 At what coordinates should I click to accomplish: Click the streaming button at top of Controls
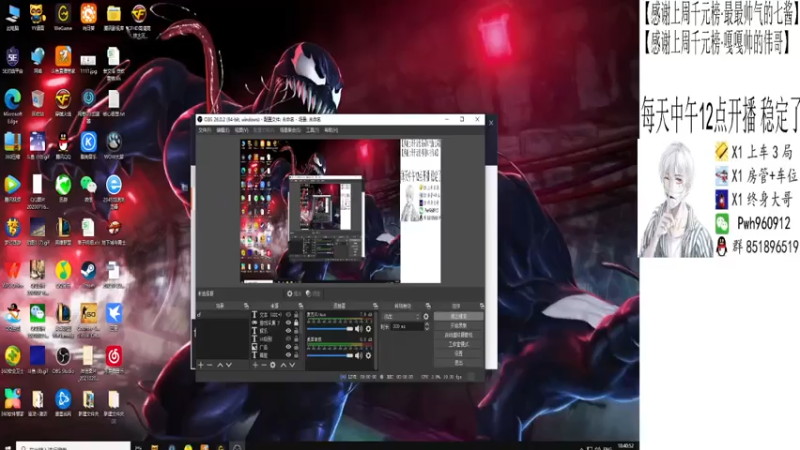click(x=459, y=316)
